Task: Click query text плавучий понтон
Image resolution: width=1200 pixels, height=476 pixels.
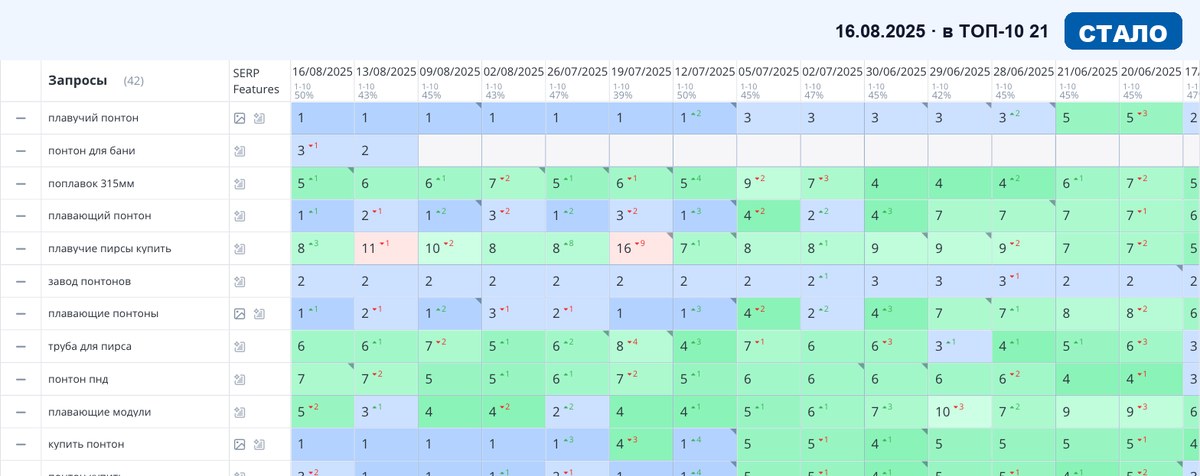Action: point(93,118)
